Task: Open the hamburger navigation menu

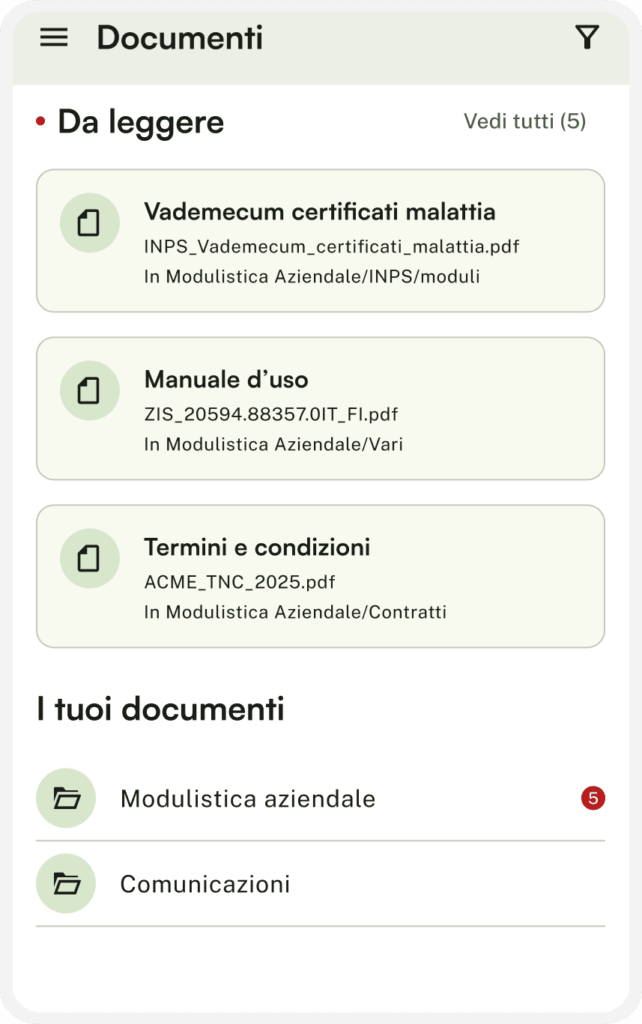Action: pos(54,38)
